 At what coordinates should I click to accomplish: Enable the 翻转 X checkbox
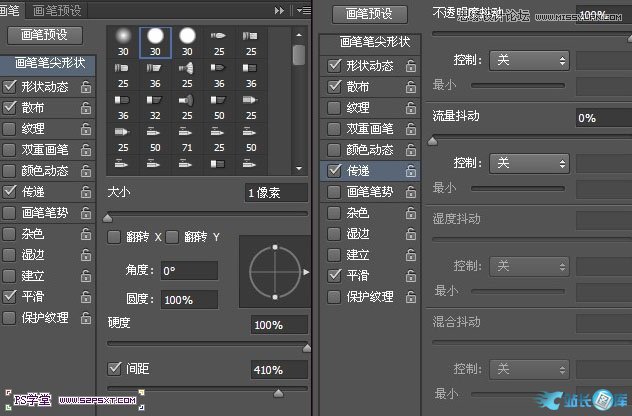(x=115, y=237)
